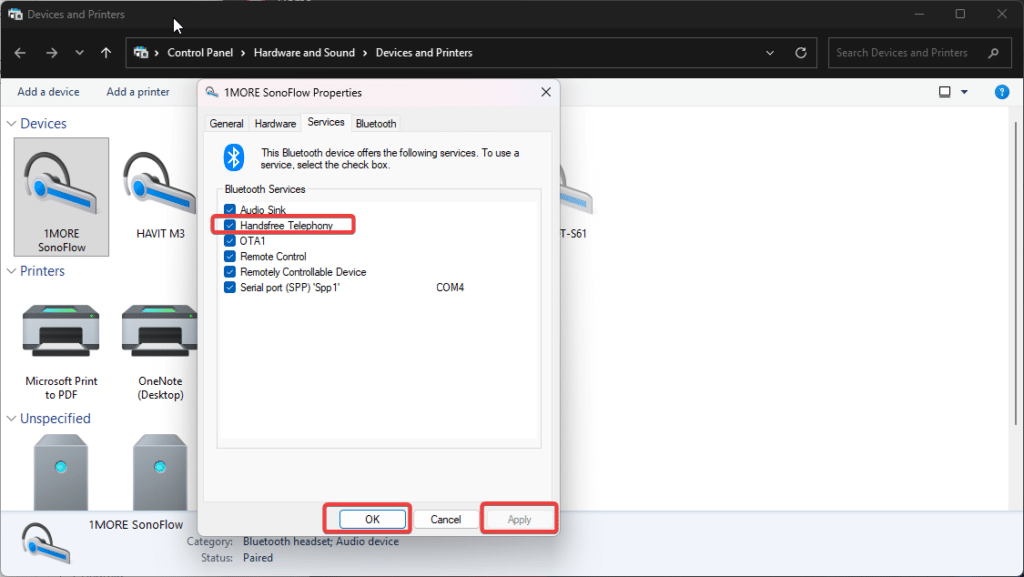This screenshot has height=577, width=1024.
Task: Go back with the navigation arrow
Action: coord(20,53)
